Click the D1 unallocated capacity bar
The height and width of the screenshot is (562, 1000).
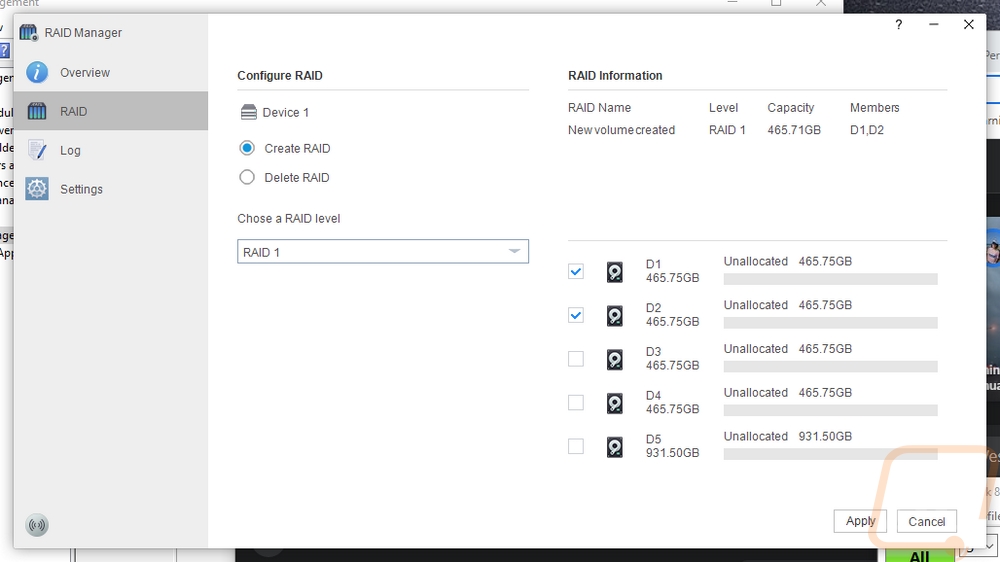tap(830, 279)
